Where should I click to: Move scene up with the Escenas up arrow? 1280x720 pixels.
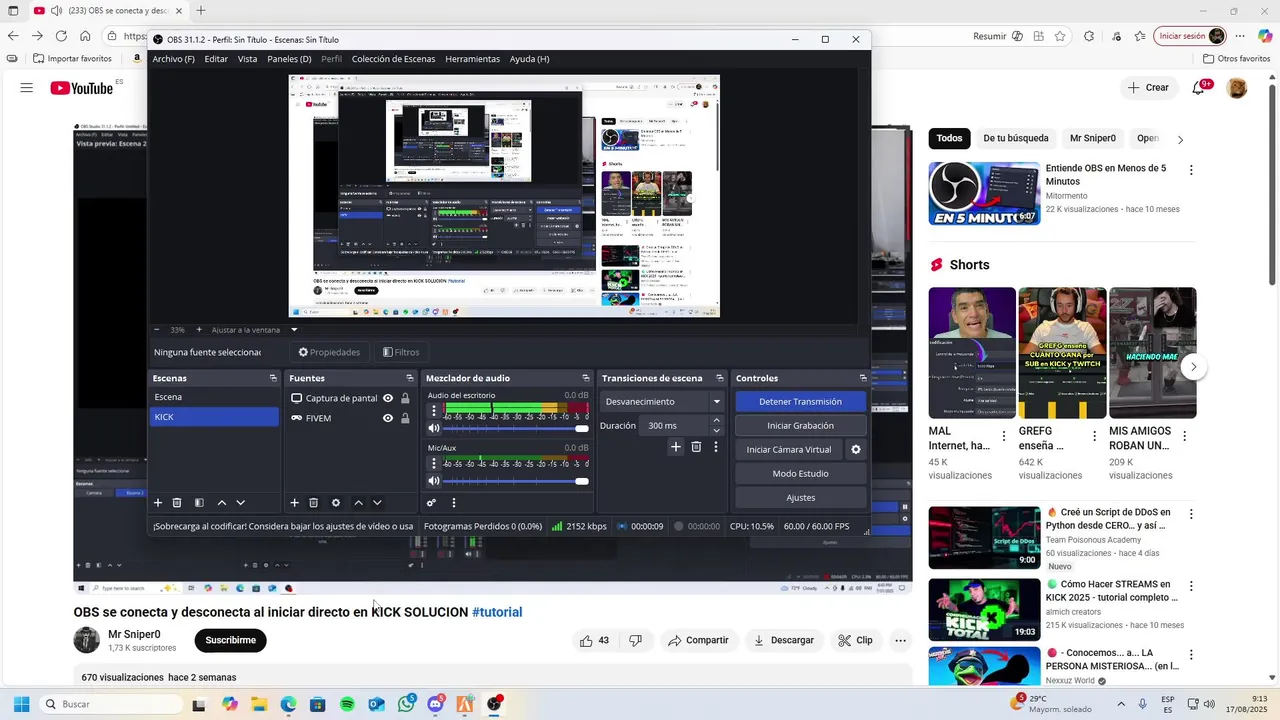point(222,503)
